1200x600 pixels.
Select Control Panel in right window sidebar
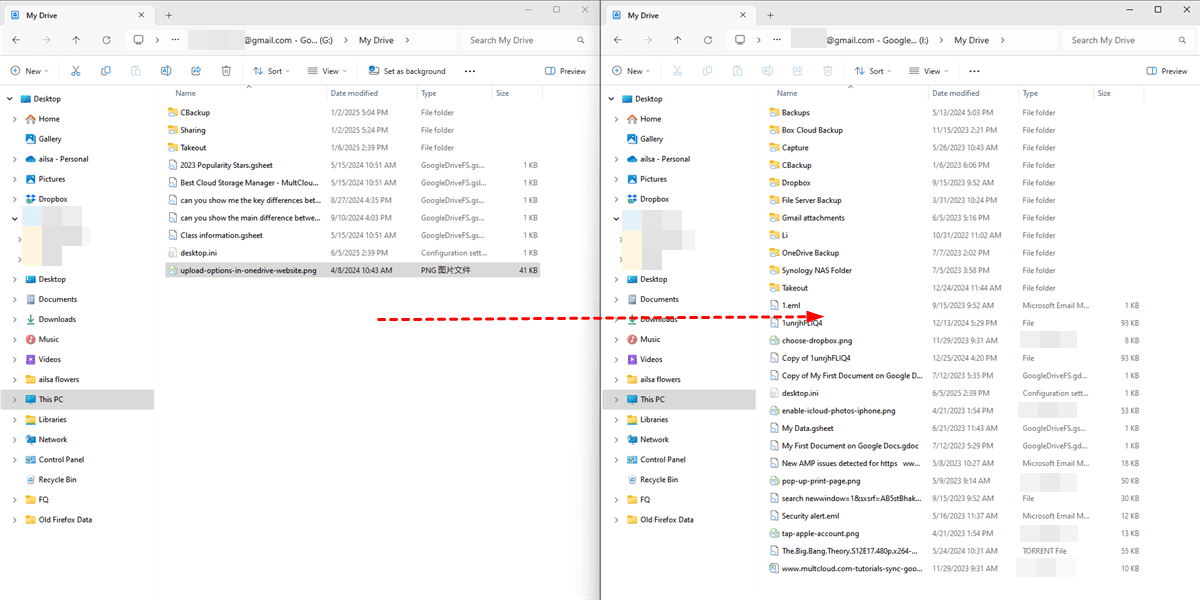[663, 459]
